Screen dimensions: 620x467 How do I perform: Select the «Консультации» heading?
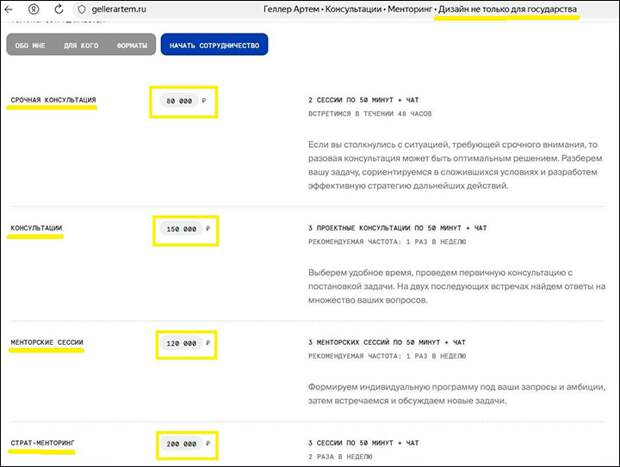click(37, 228)
